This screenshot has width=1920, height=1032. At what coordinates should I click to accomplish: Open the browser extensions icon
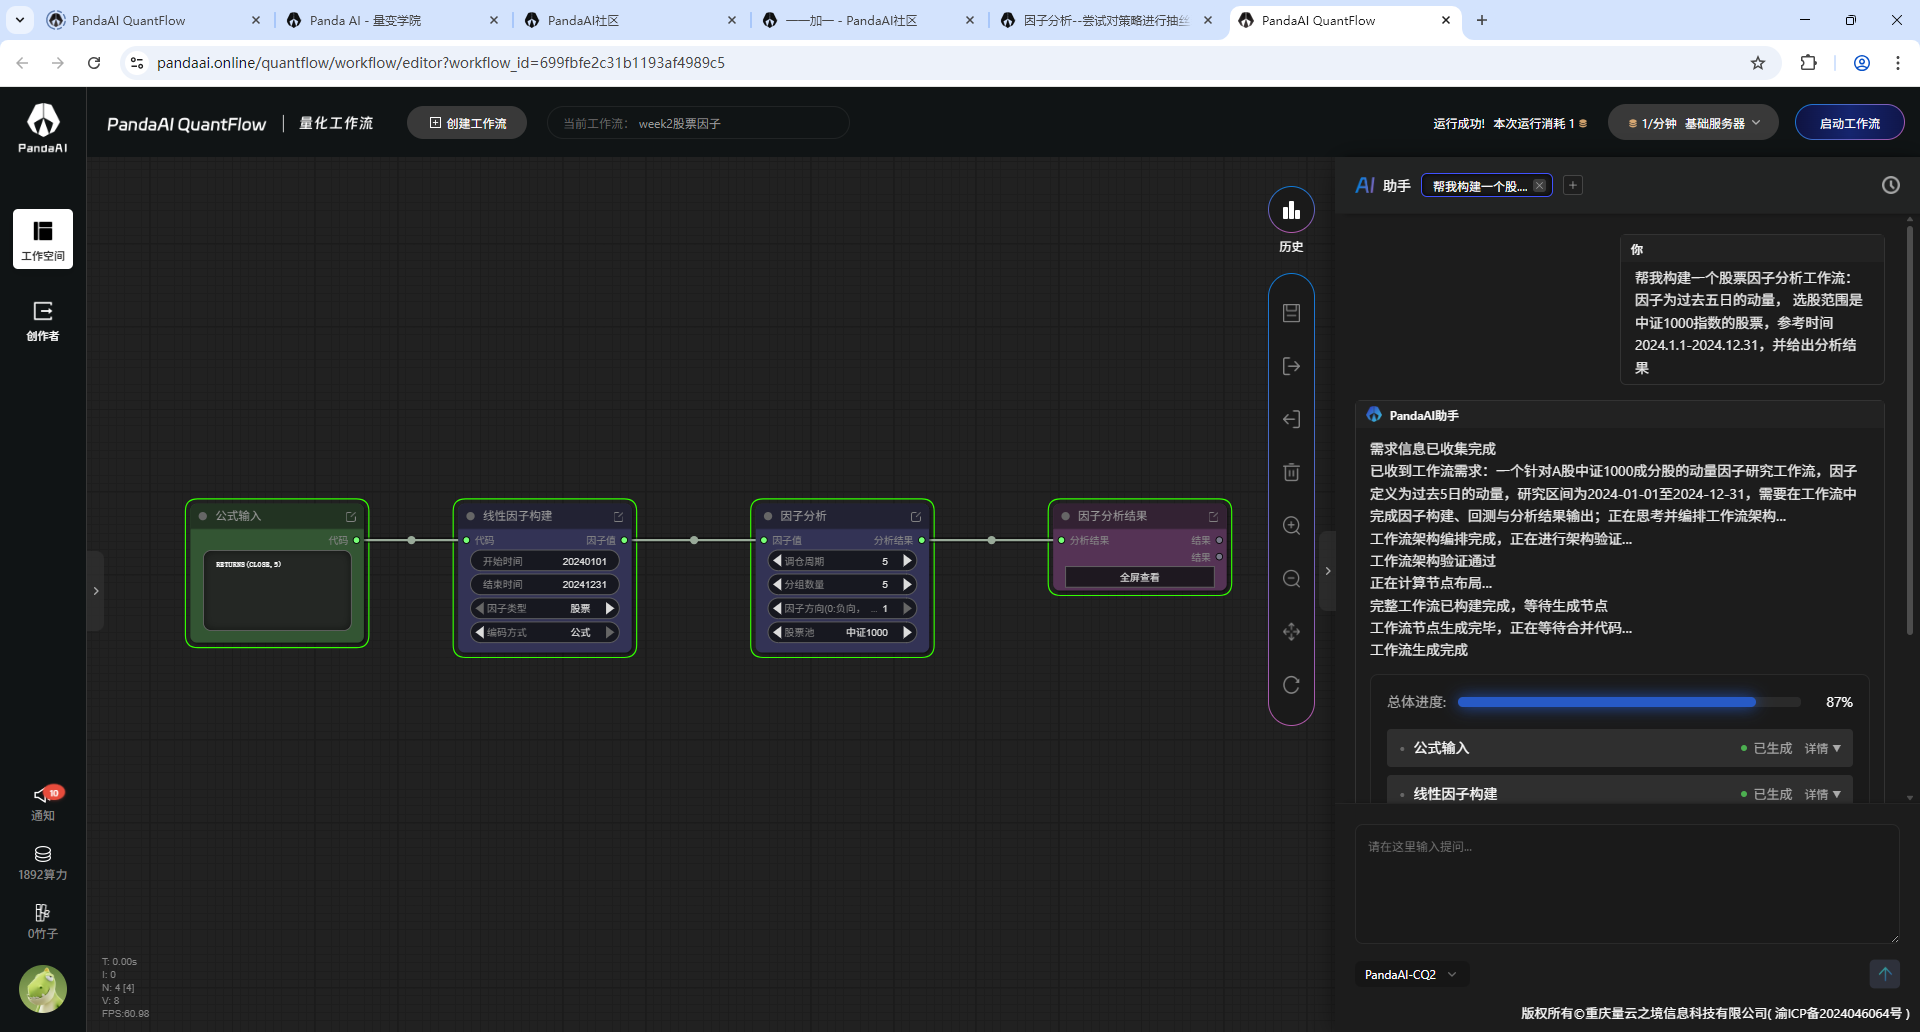1808,63
